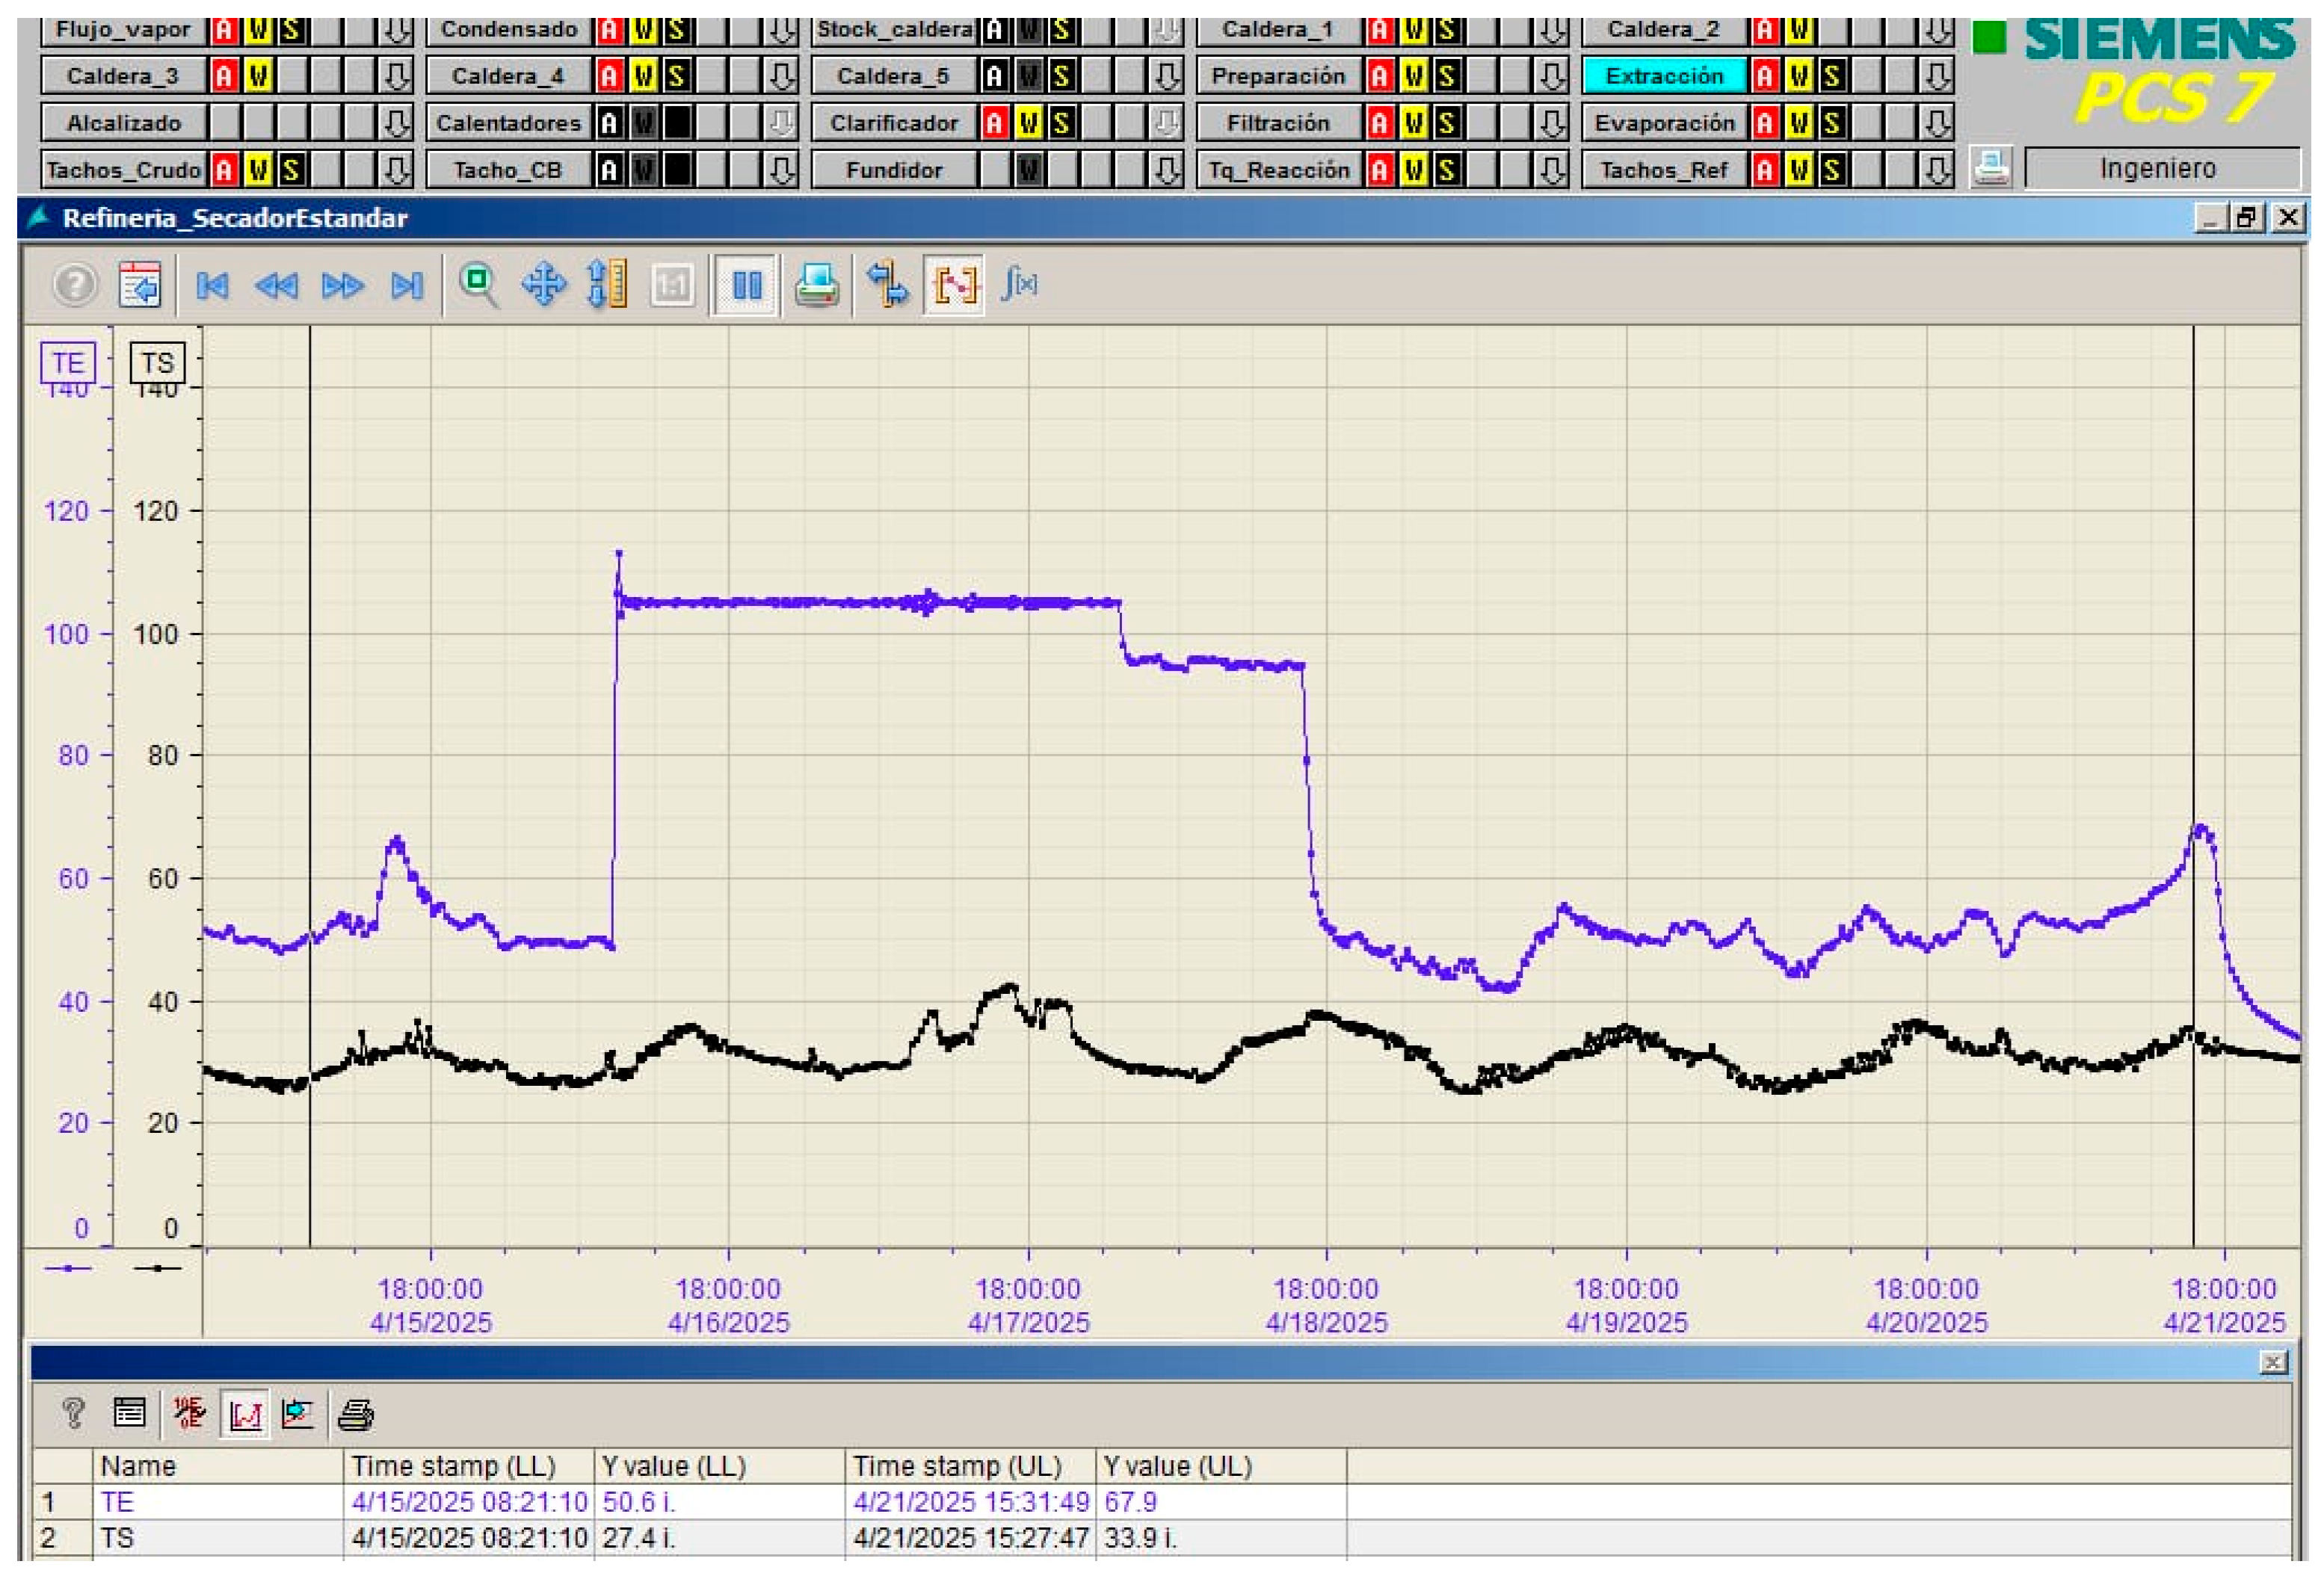Print the trend using the toolbar printer icon
The image size is (2324, 1582).
point(816,286)
